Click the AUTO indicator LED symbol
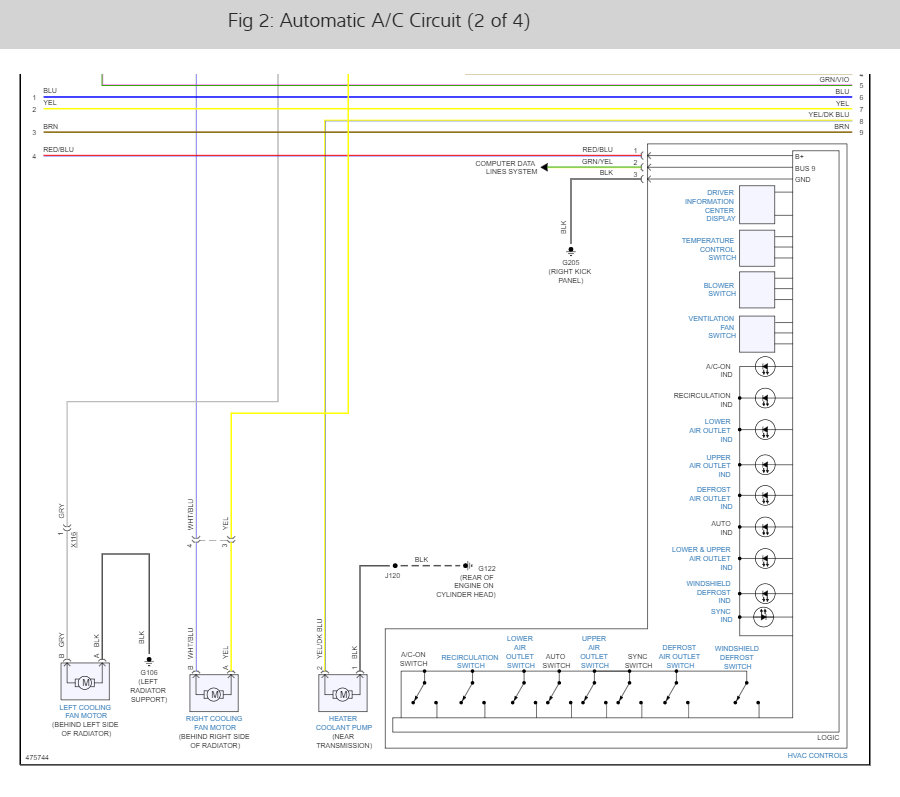This screenshot has width=900, height=797. click(x=765, y=527)
